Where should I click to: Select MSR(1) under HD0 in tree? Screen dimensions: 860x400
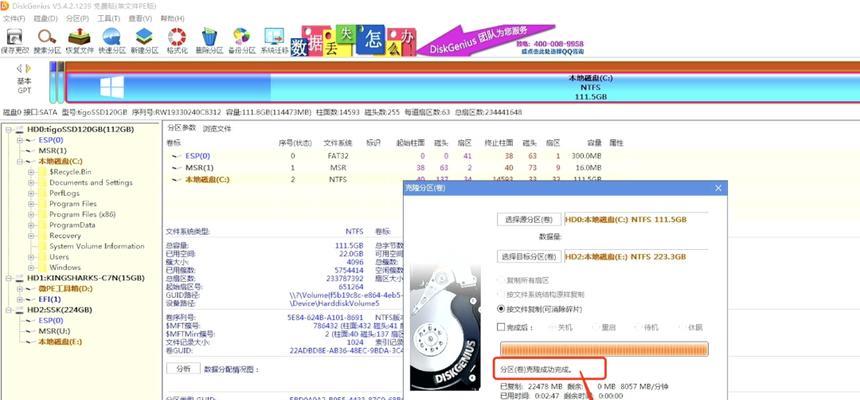pos(52,150)
